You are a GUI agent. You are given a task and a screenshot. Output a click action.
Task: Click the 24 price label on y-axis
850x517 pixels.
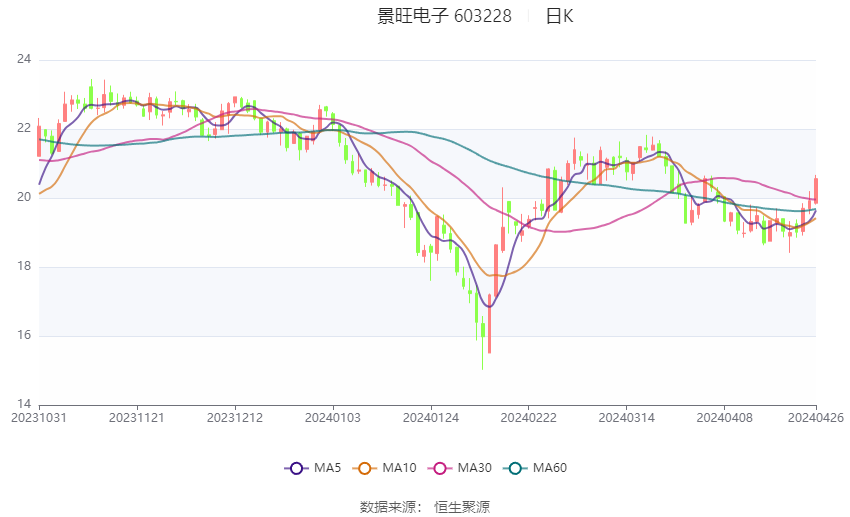(25, 60)
